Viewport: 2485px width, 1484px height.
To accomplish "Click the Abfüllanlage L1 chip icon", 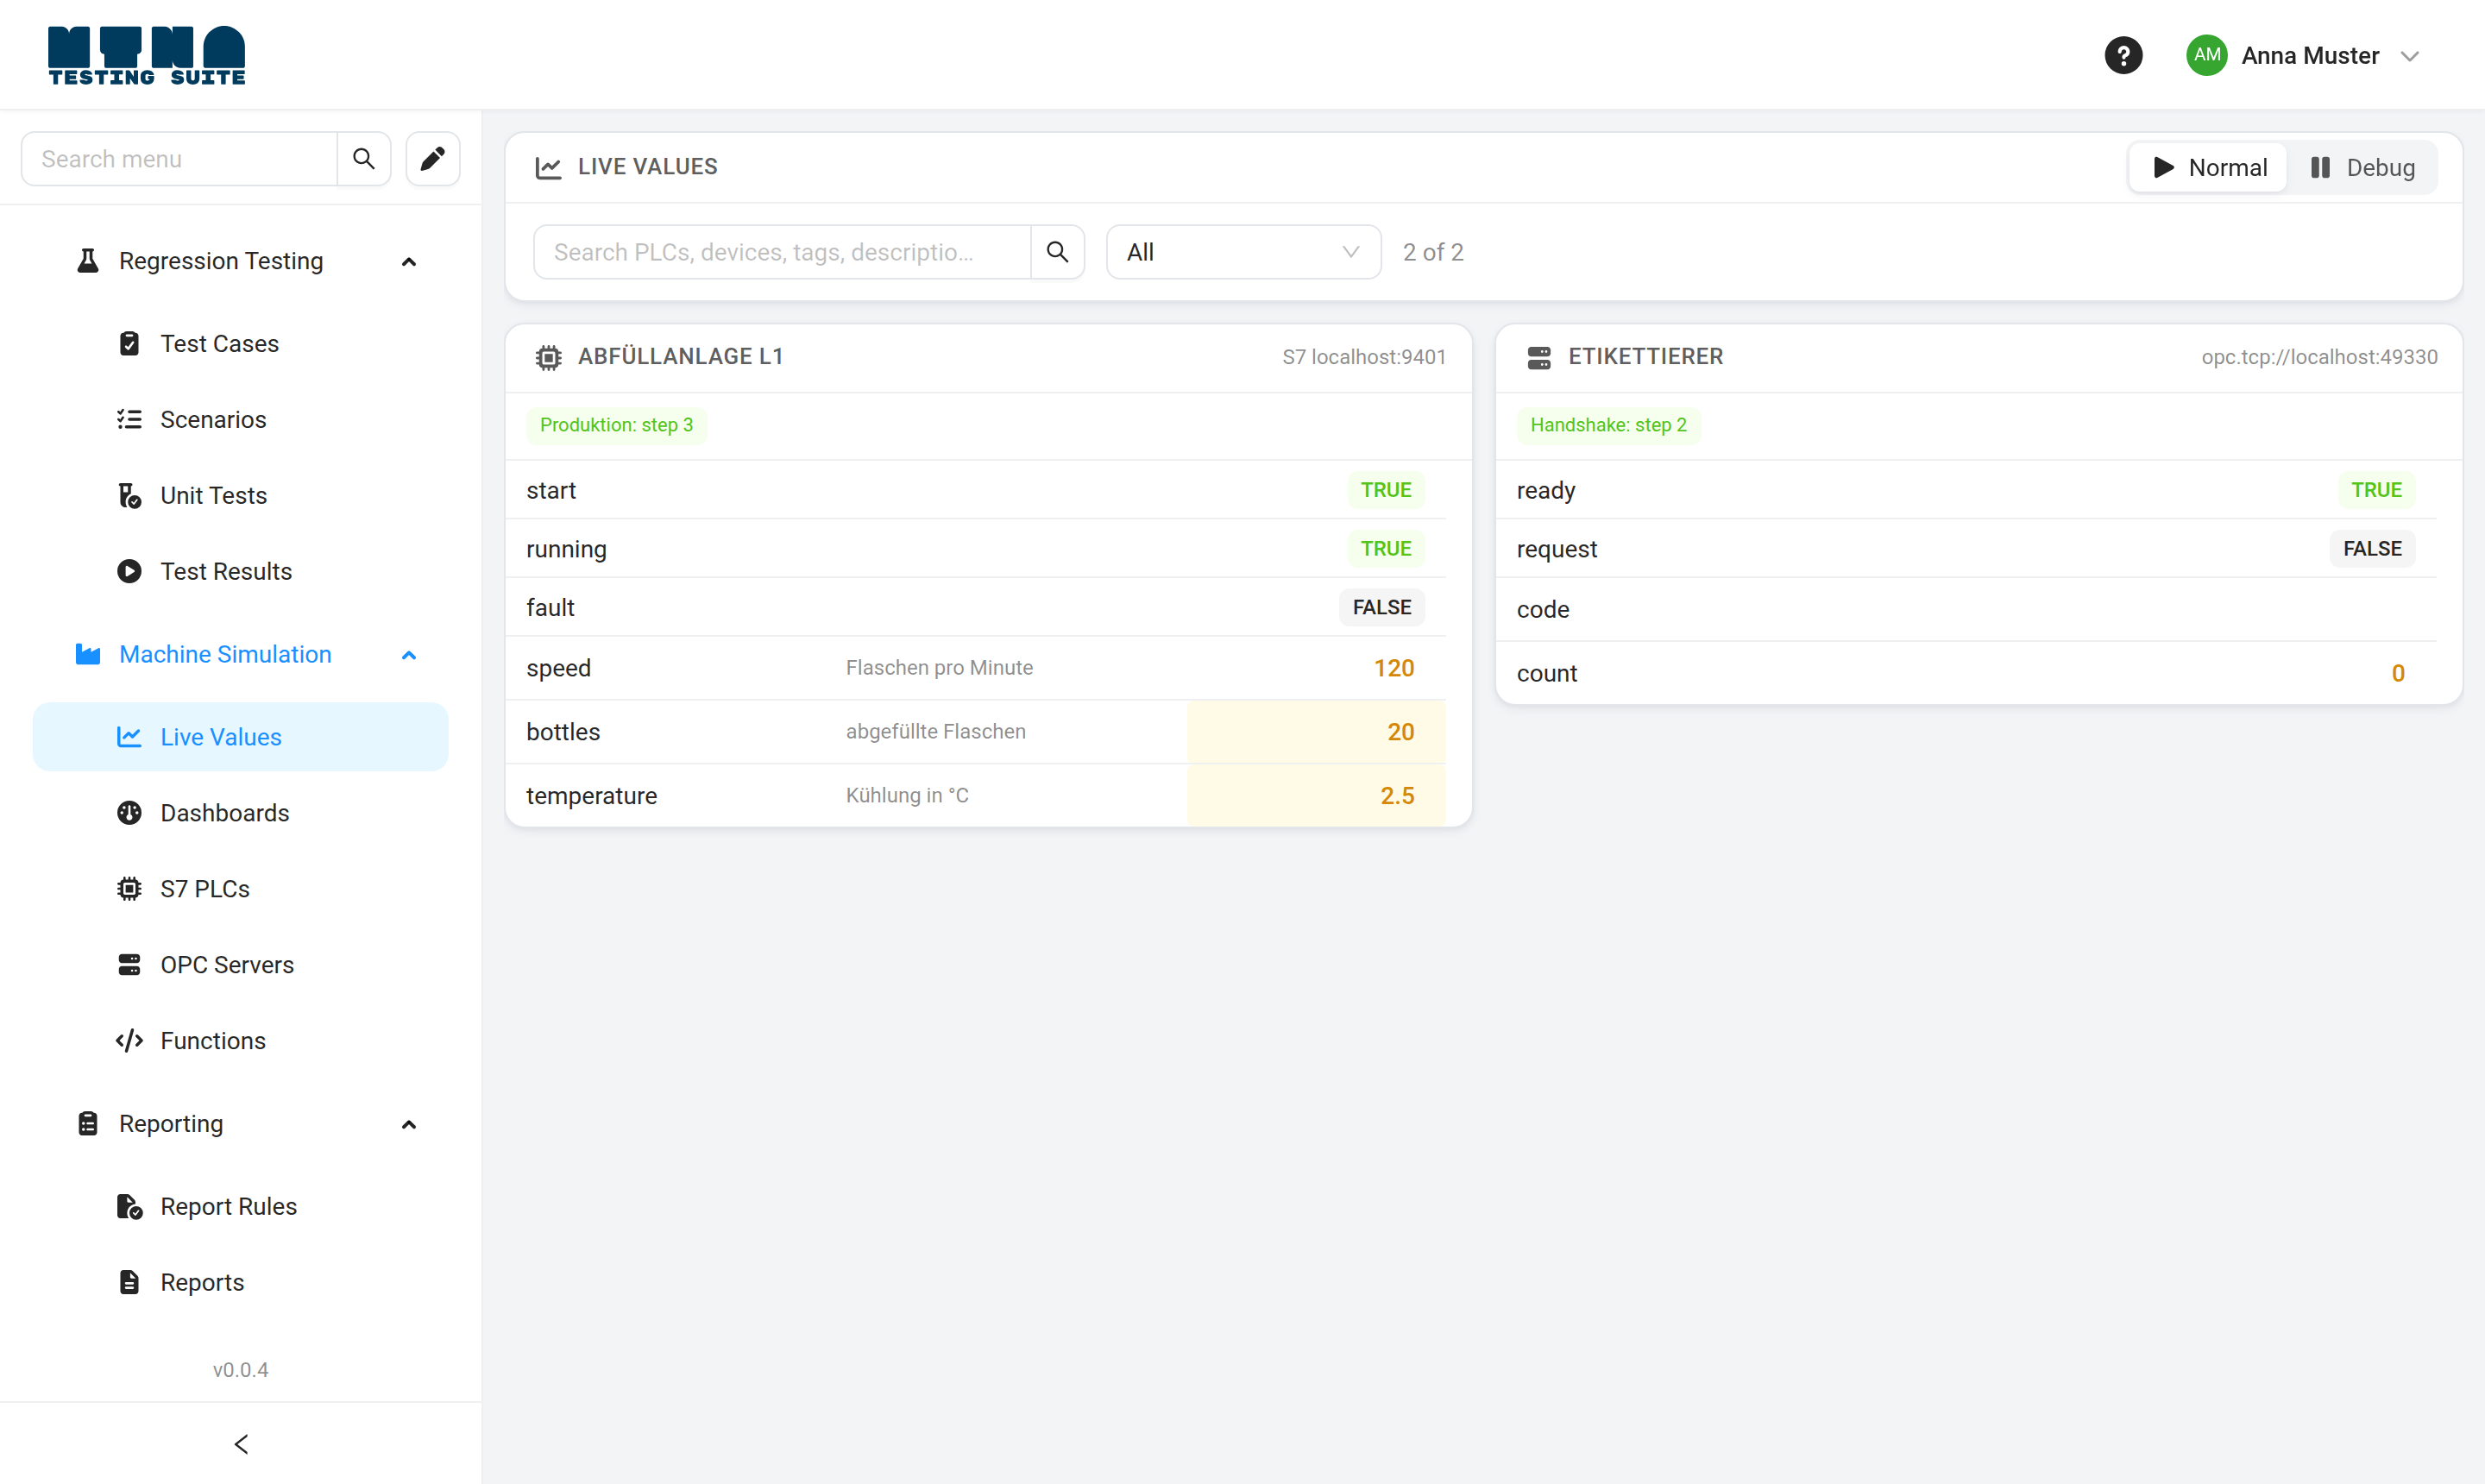I will (548, 357).
